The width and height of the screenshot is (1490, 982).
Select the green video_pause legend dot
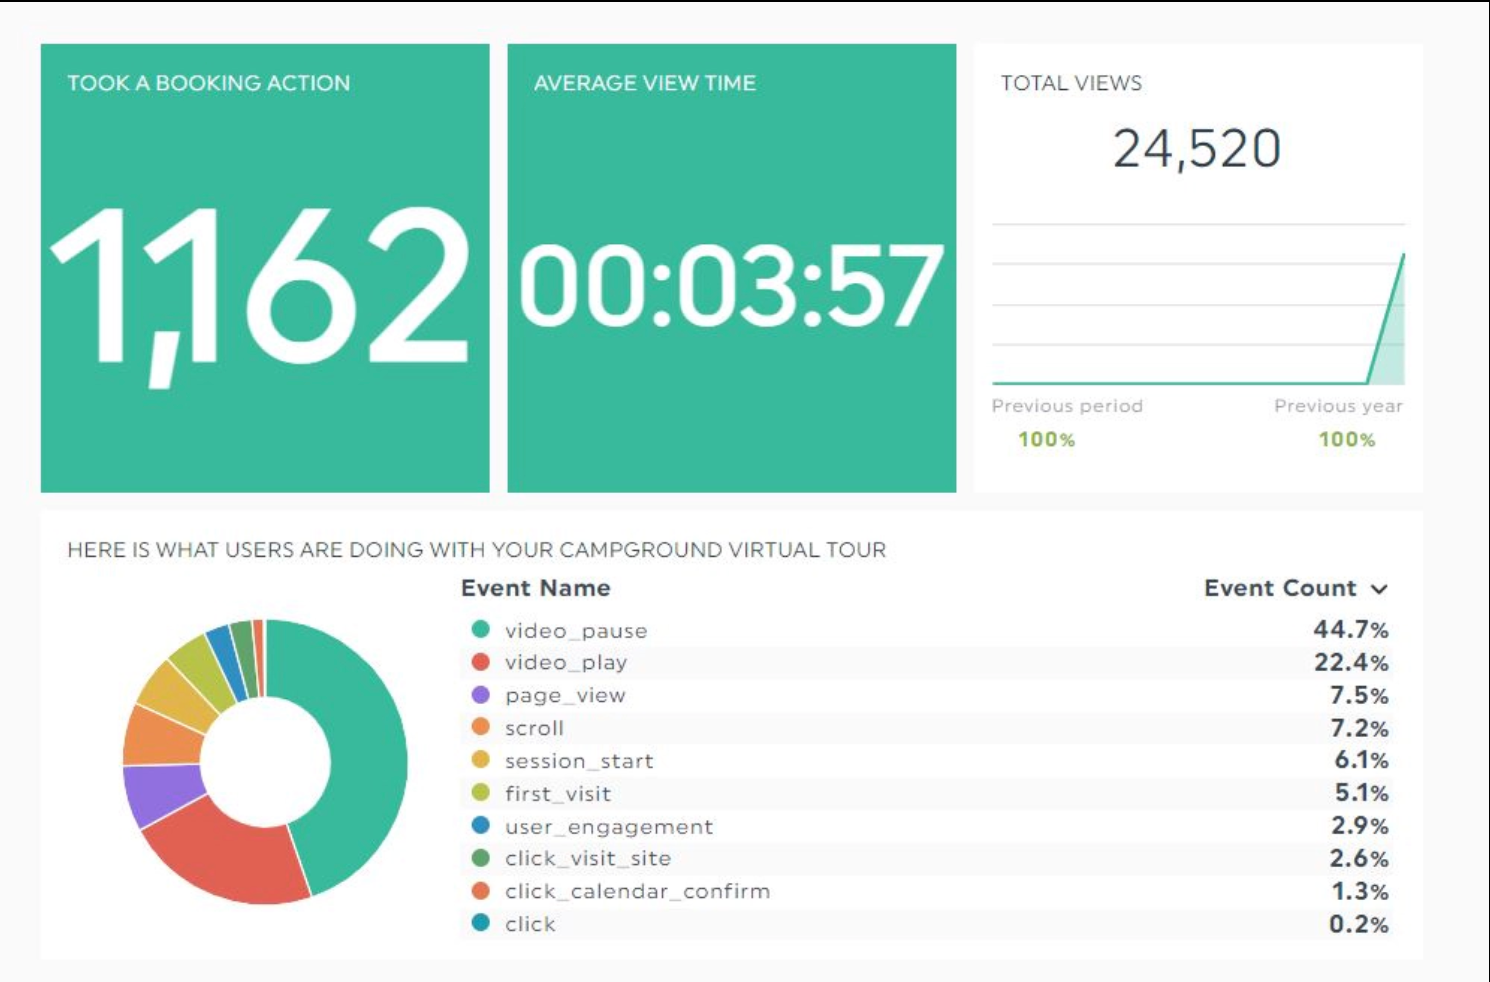pyautogui.click(x=481, y=629)
